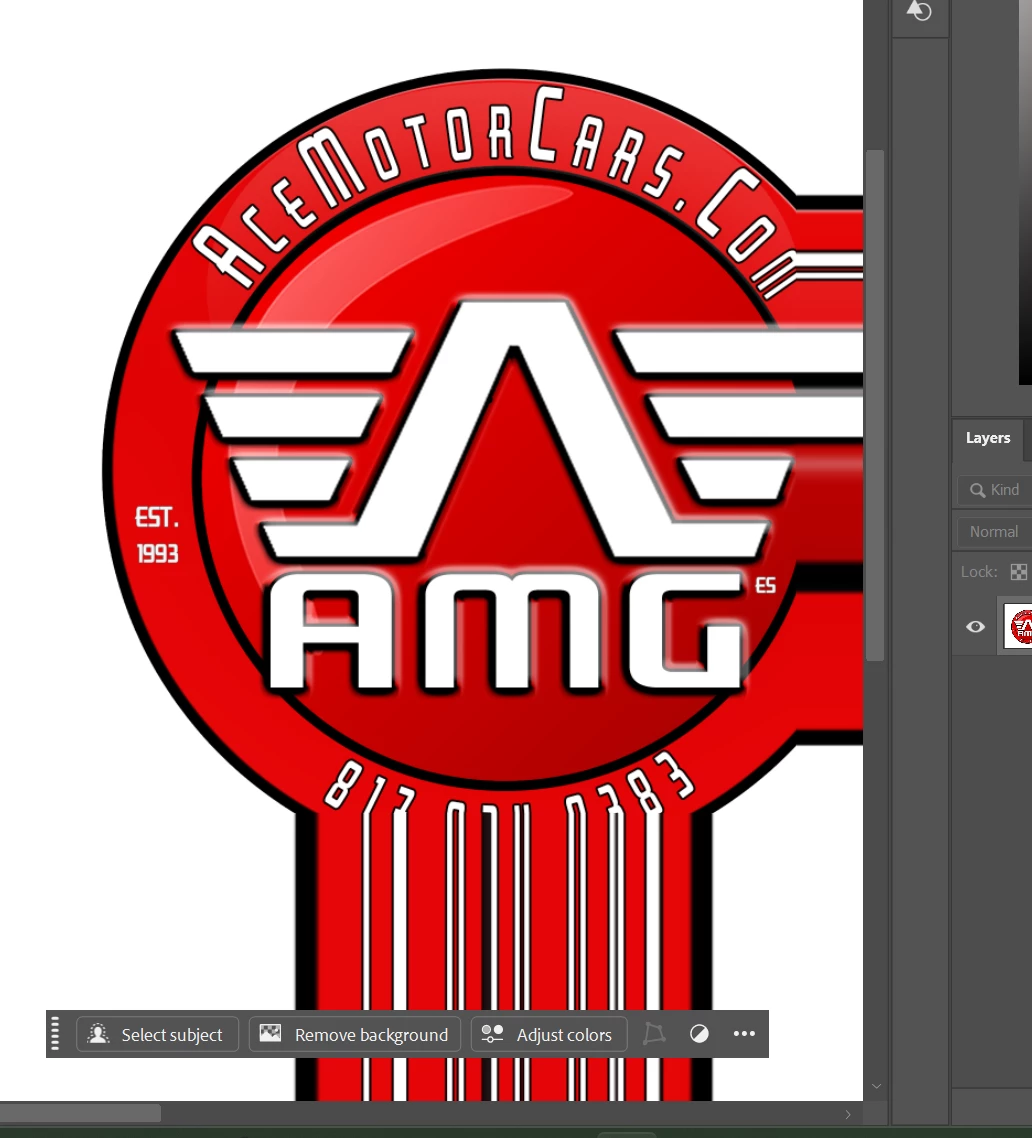
Task: Click the horizontal scrollbar right arrow
Action: click(848, 1114)
